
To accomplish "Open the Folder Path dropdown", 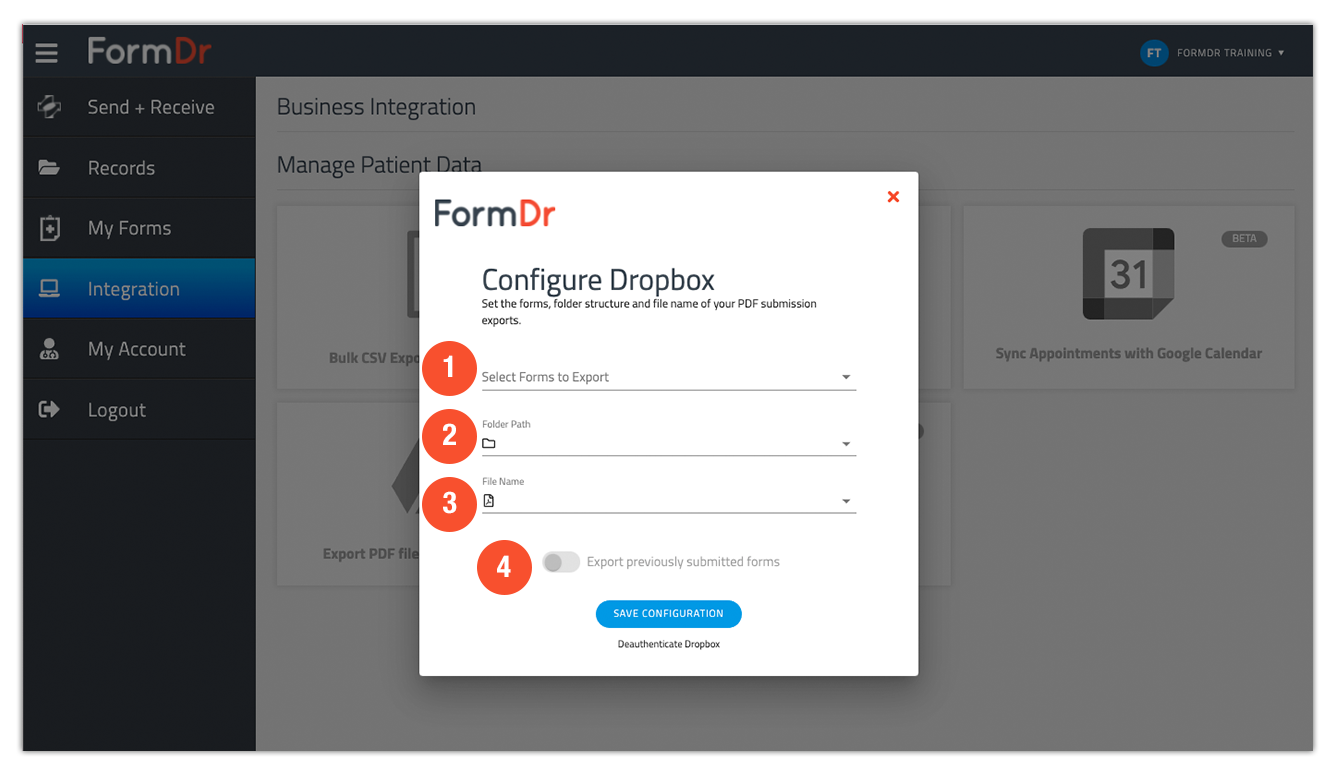I will tap(668, 437).
